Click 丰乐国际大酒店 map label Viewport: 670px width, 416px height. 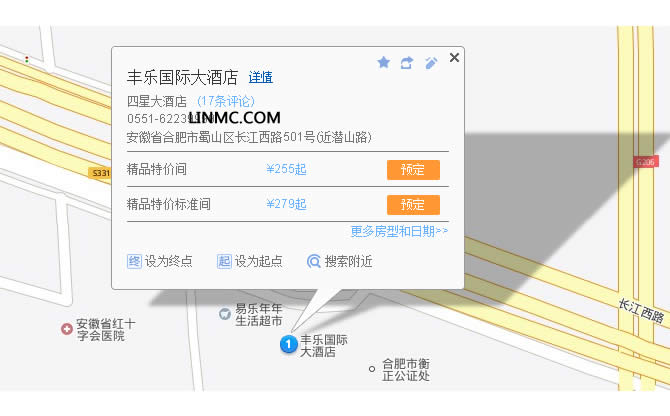tap(323, 346)
